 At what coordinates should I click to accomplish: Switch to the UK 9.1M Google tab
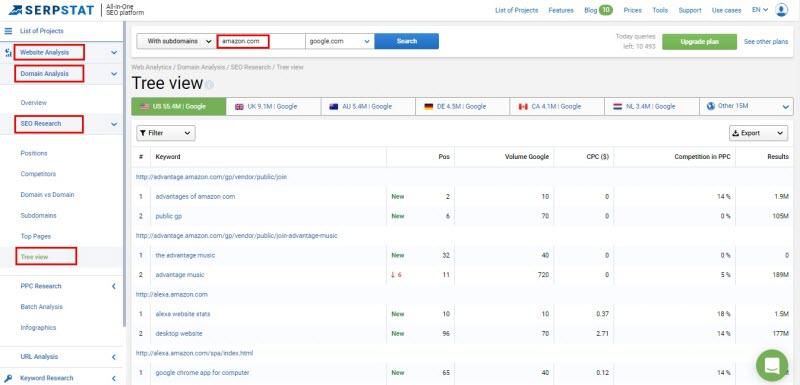tap(273, 107)
